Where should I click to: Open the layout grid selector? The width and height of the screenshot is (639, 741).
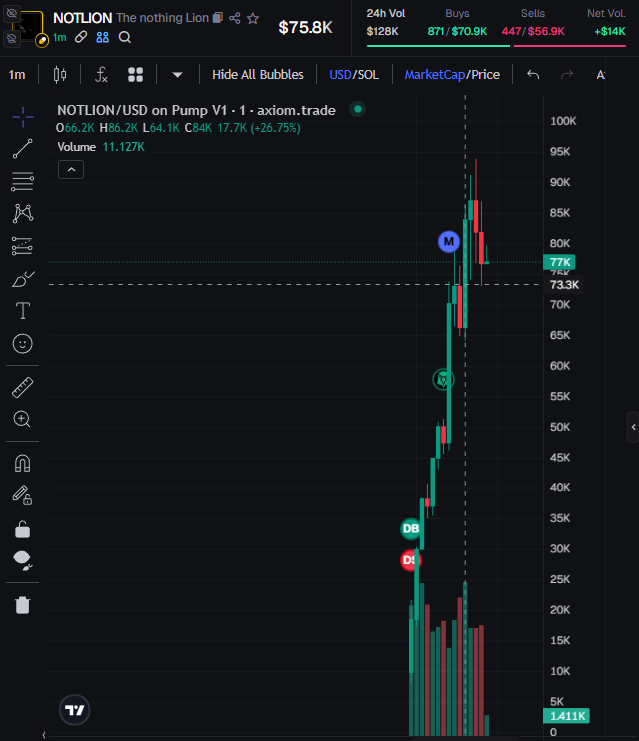tap(136, 75)
